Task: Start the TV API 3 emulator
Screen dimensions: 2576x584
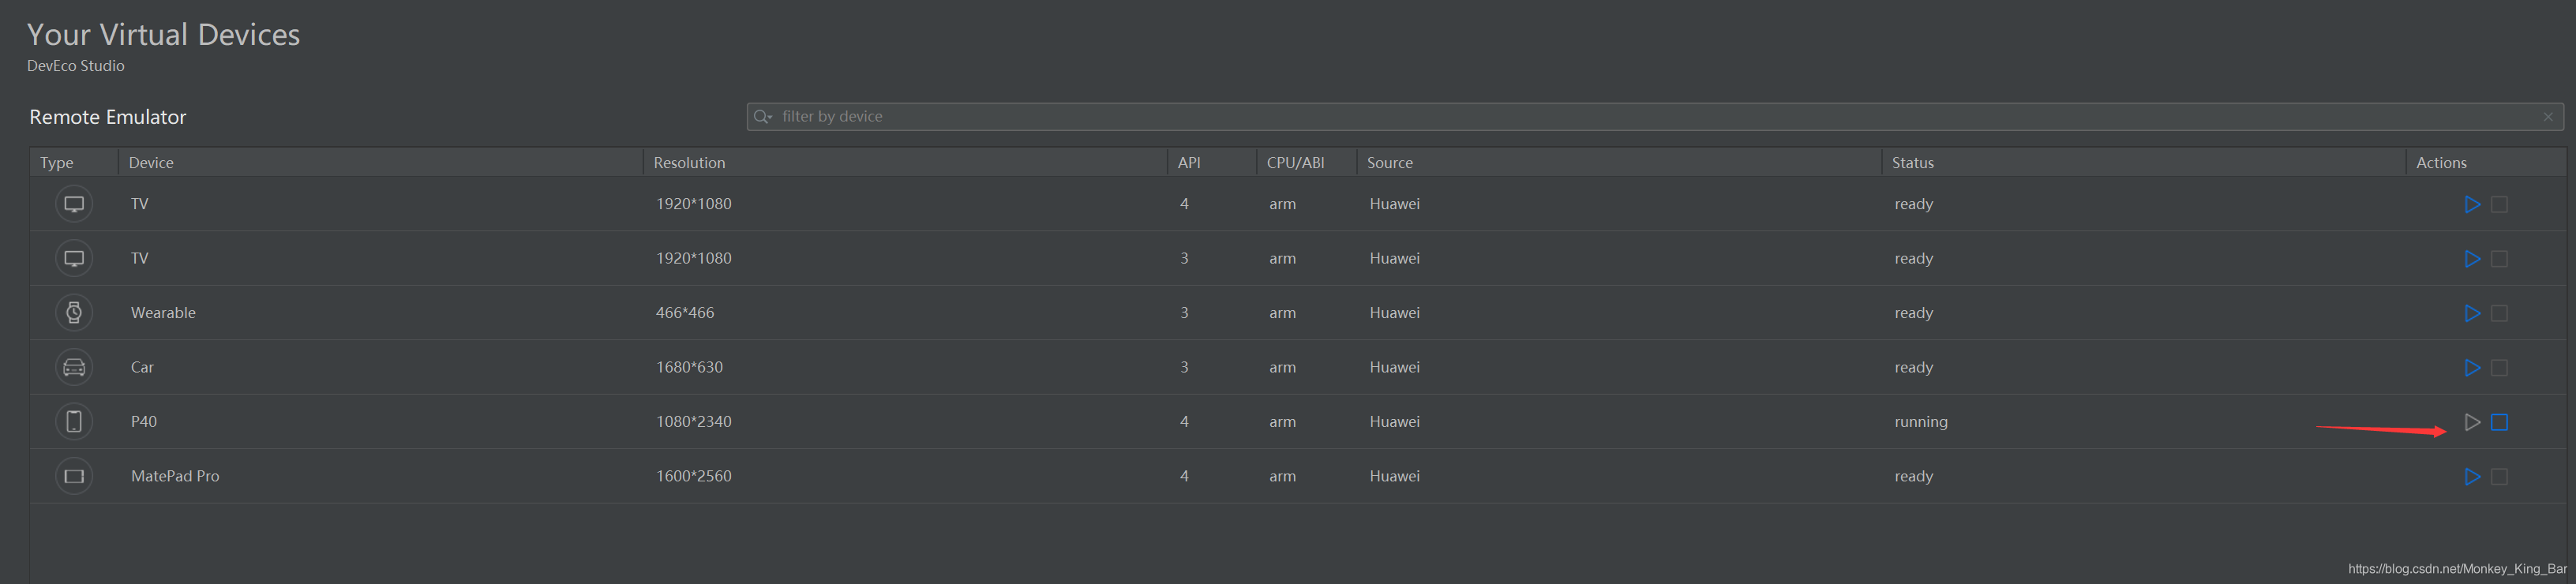Action: pos(2472,259)
